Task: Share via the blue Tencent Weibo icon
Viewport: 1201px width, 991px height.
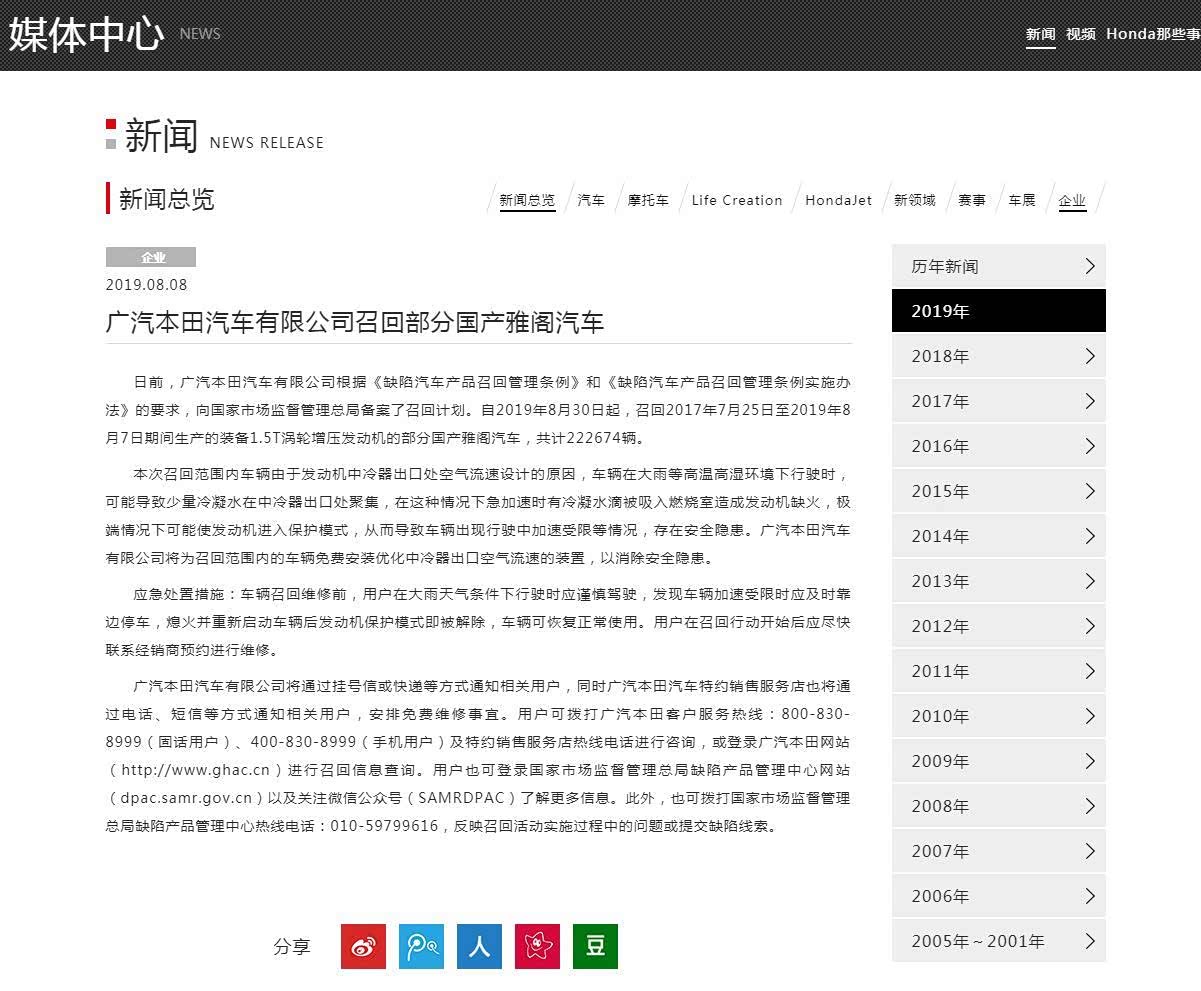Action: click(x=421, y=946)
